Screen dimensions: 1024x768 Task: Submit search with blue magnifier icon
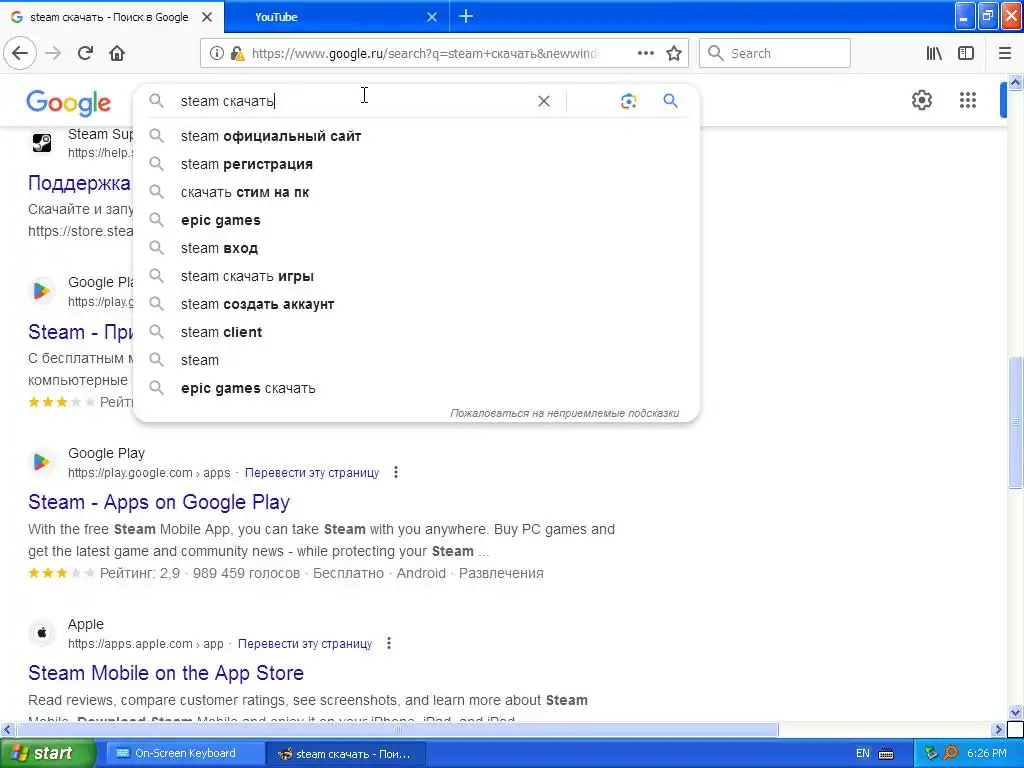click(670, 101)
